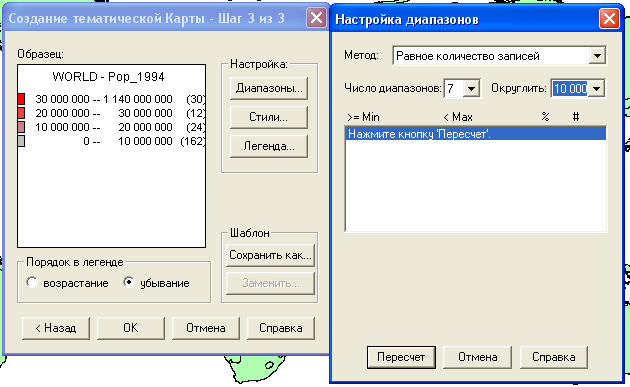Click red swatch for 20 000 000 -- 30 000 000
630x387 pixels.
(21, 113)
